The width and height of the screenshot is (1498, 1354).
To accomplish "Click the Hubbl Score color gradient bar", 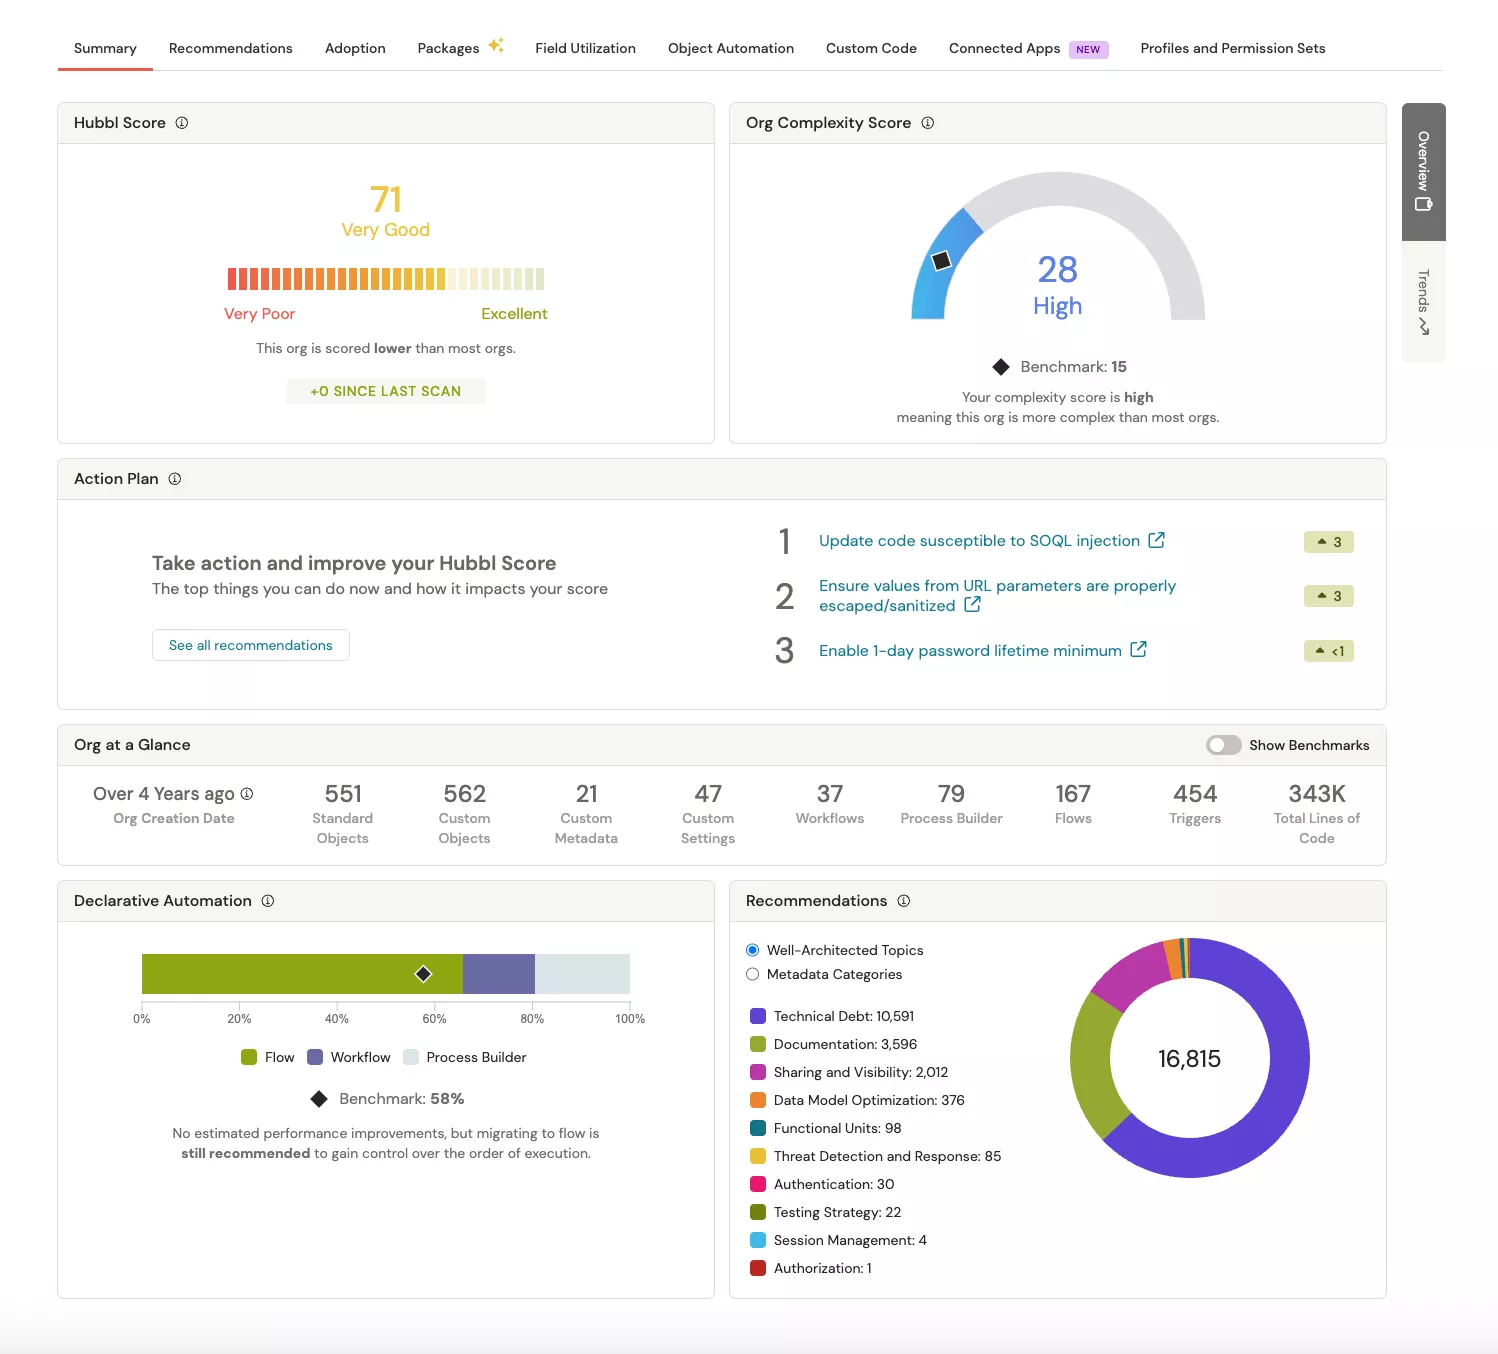I will click(386, 279).
